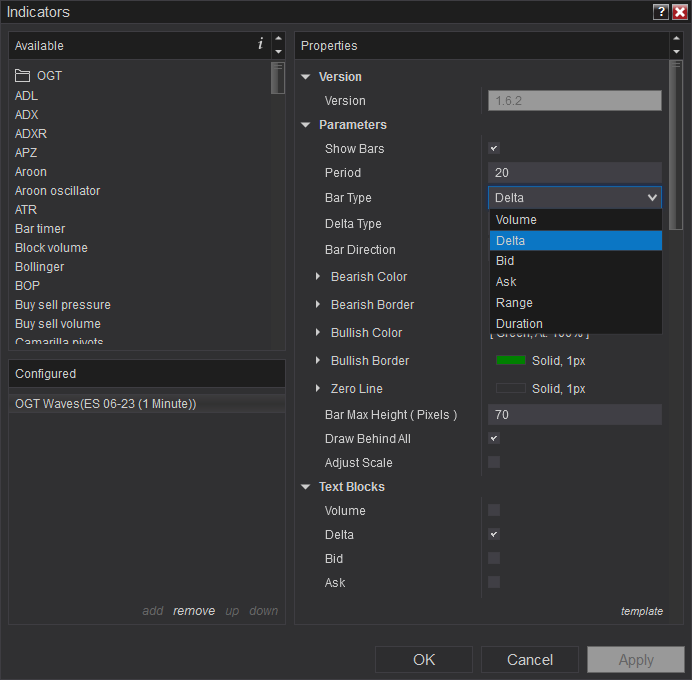Expand the Zero Line property

coord(318,389)
